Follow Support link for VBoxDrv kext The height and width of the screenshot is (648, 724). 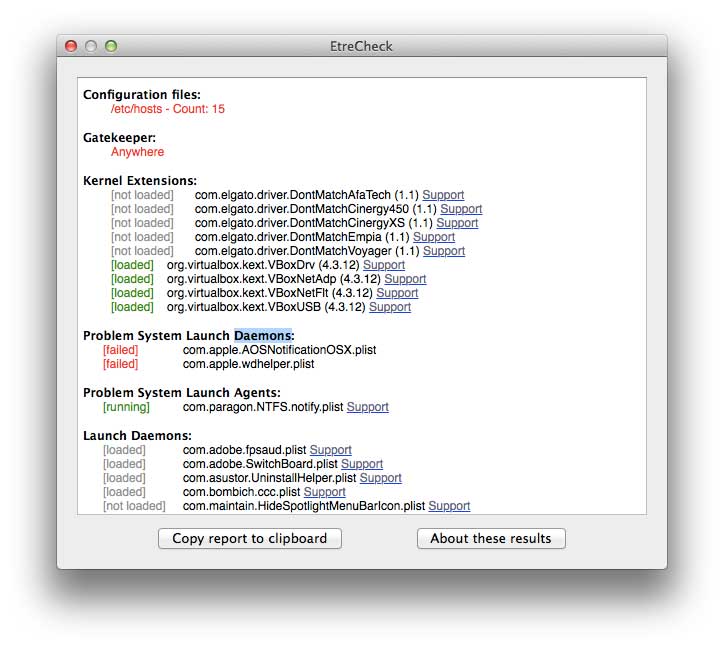[384, 265]
